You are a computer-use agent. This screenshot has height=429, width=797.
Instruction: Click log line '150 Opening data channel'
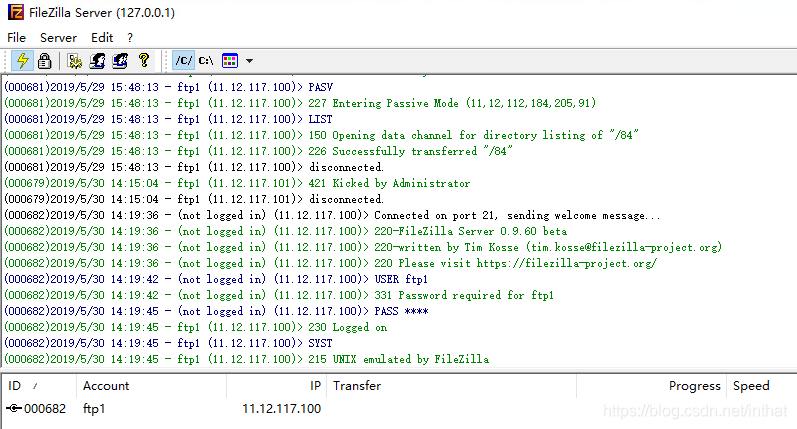click(x=321, y=135)
